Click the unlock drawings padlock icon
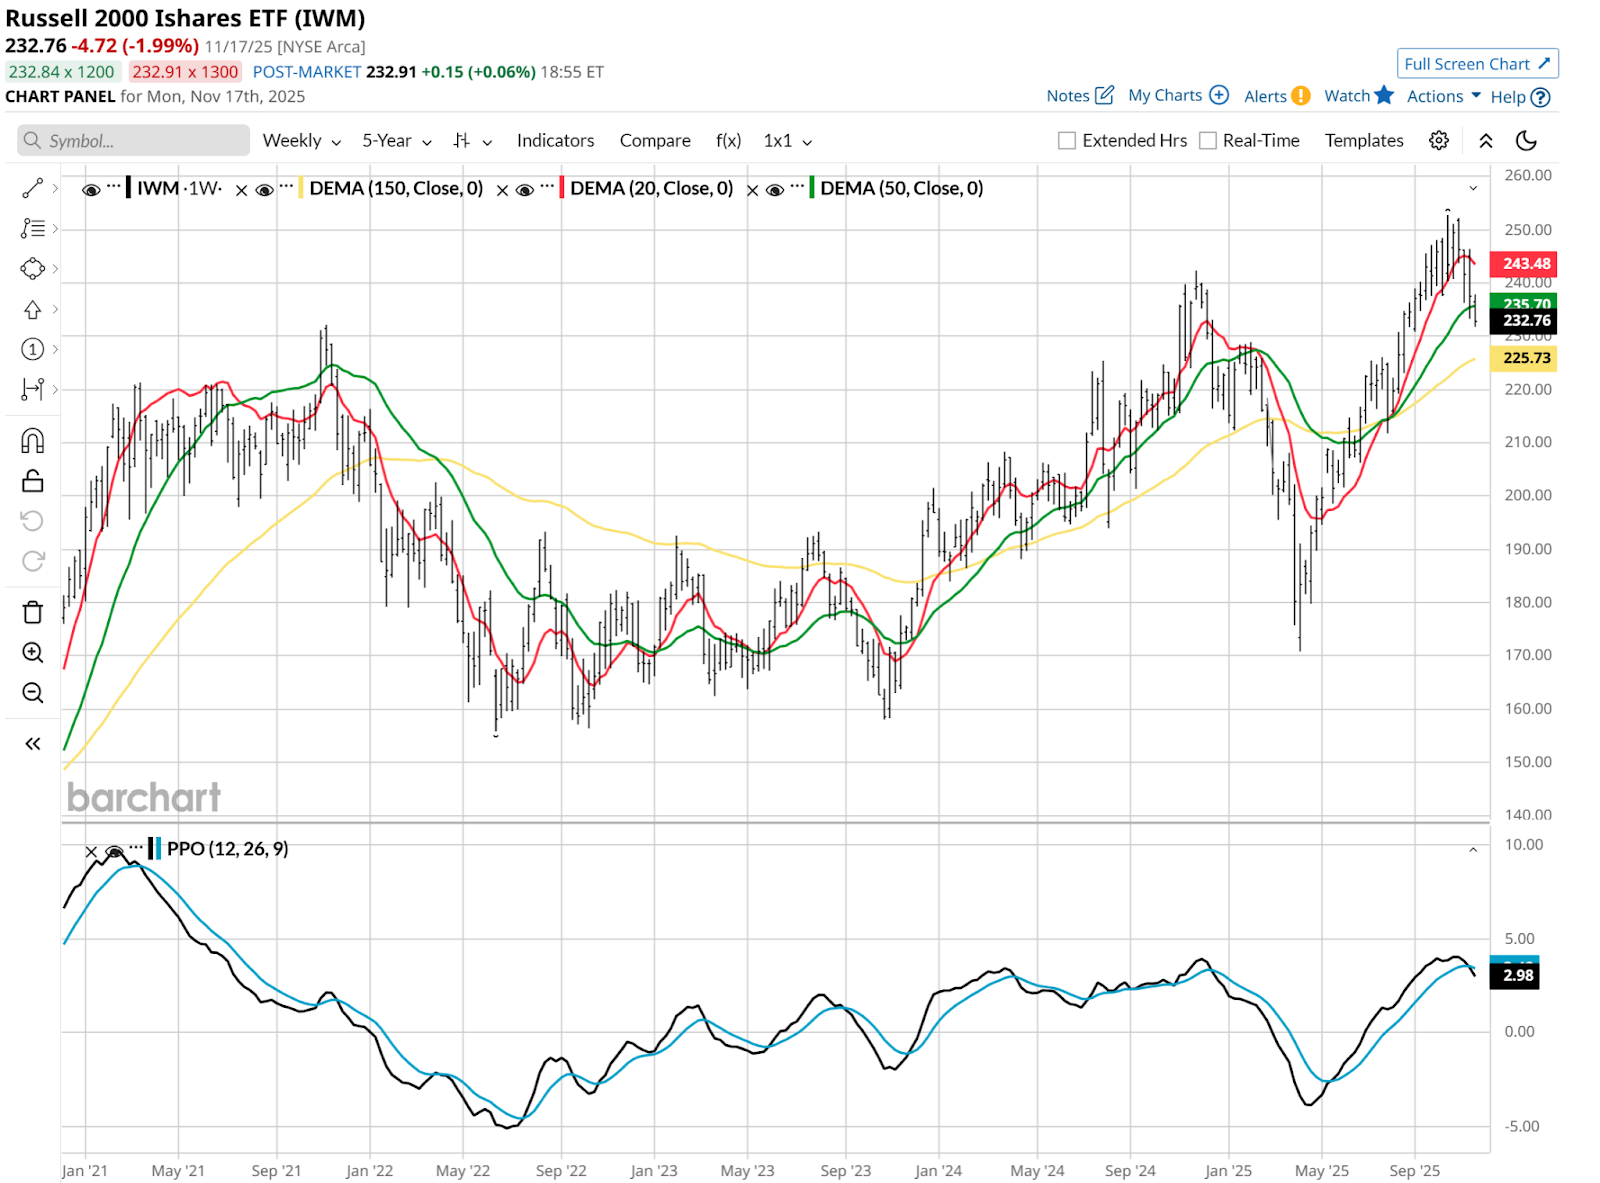Screen dimensions: 1600x1183 click(x=32, y=482)
